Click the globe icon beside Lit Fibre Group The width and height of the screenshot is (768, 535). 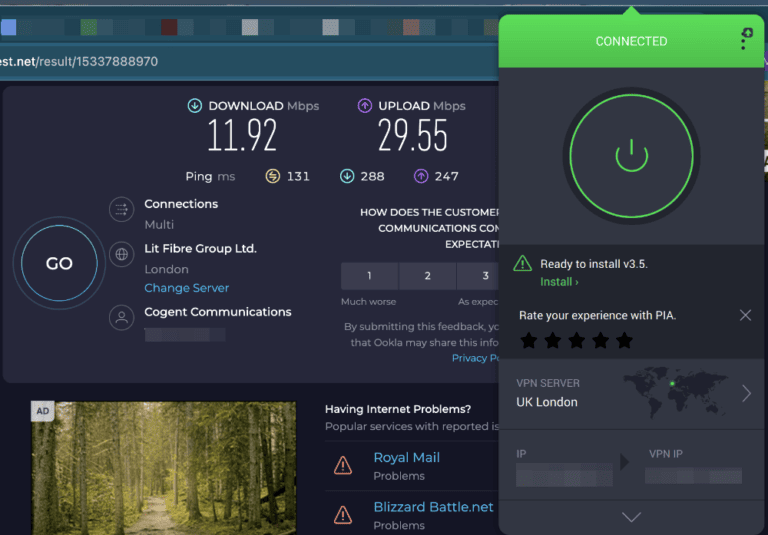click(122, 254)
